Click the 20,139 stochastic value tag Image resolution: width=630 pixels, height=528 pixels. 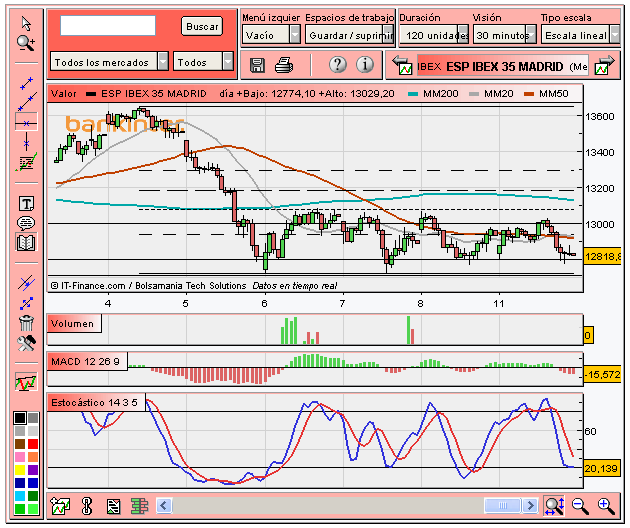(x=601, y=469)
